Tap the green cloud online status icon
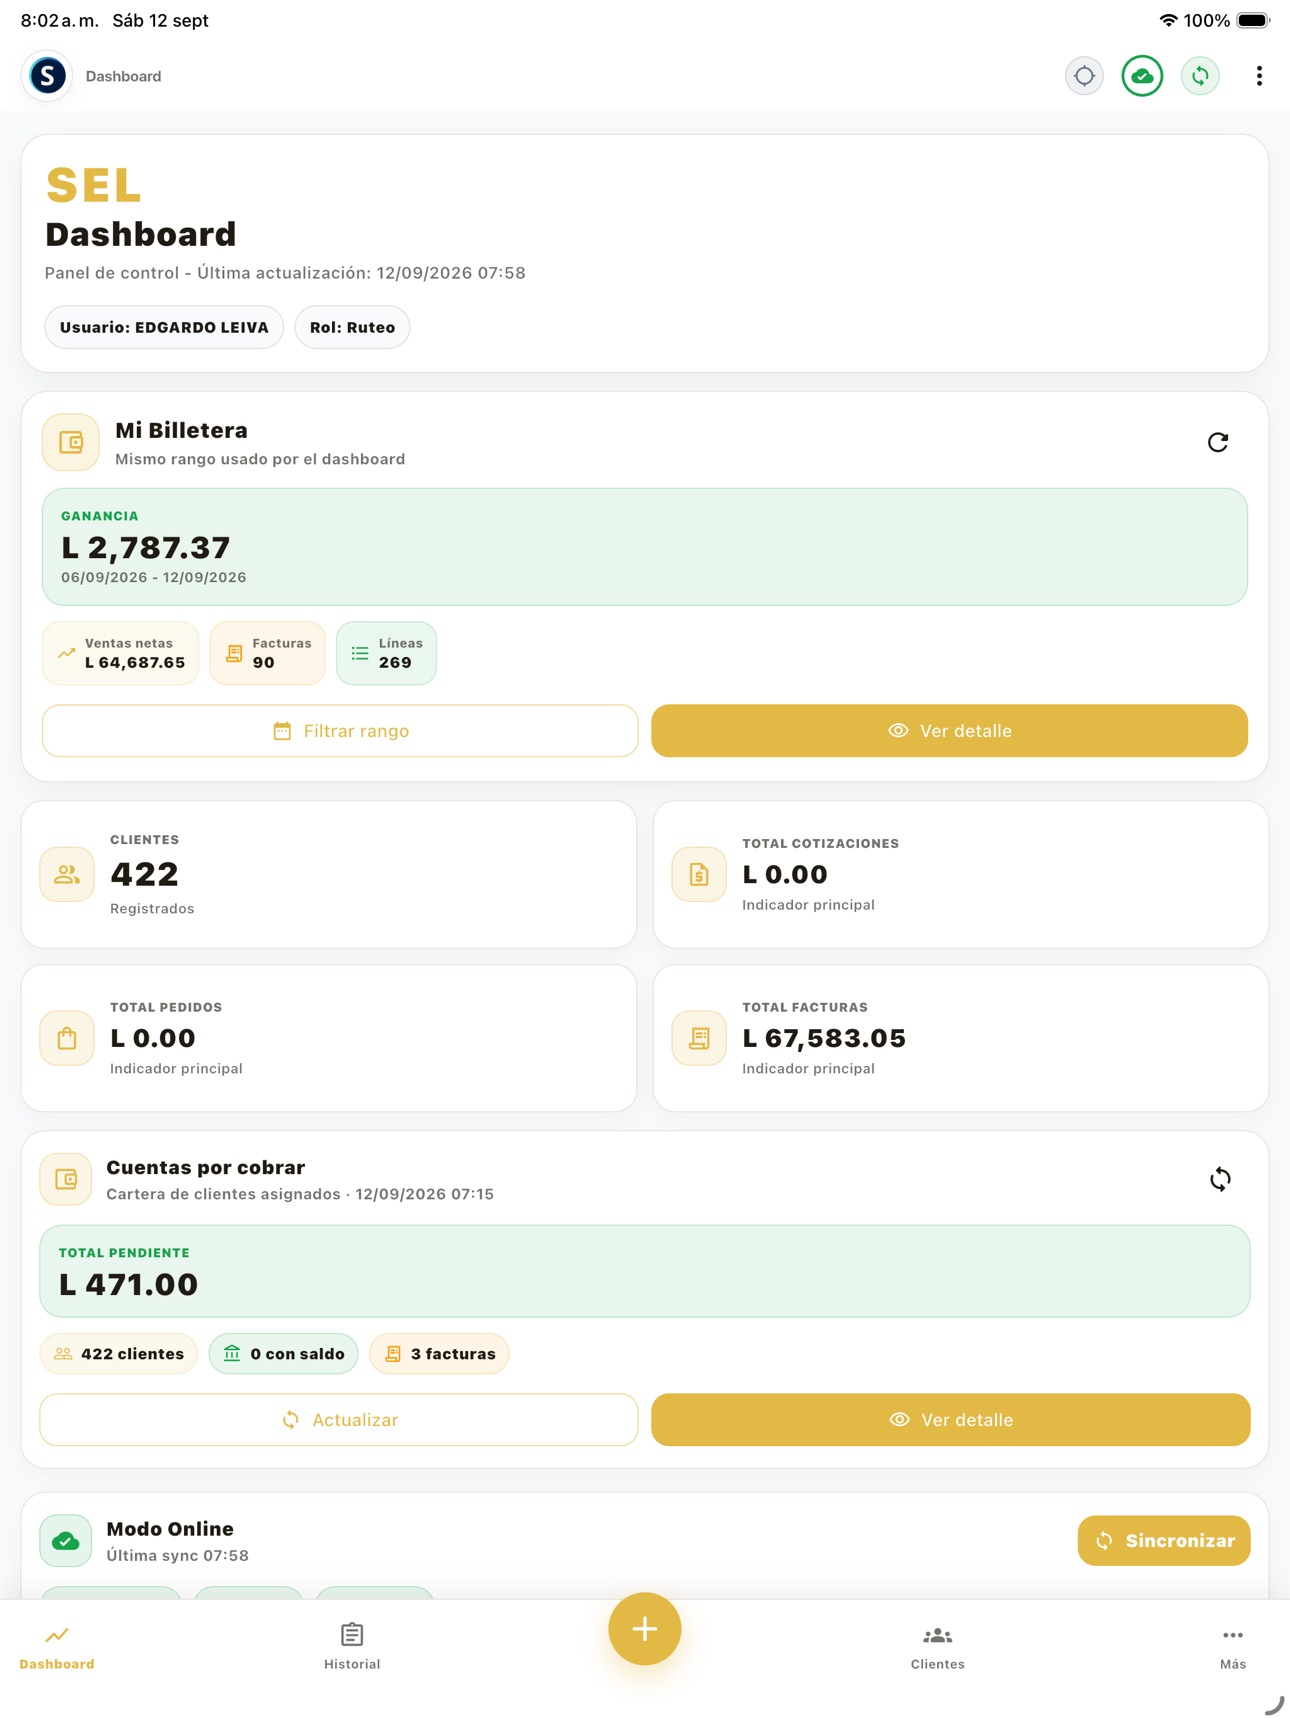Image resolution: width=1290 pixels, height=1721 pixels. [1142, 76]
